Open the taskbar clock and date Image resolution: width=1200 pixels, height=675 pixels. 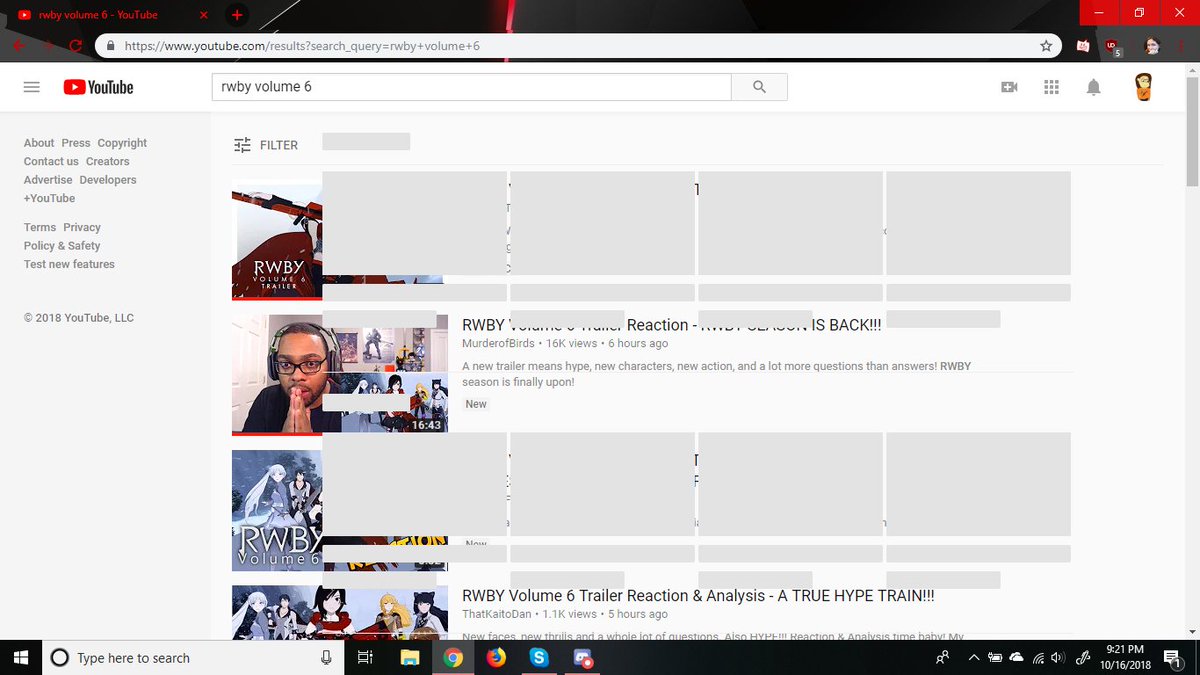coord(1124,657)
